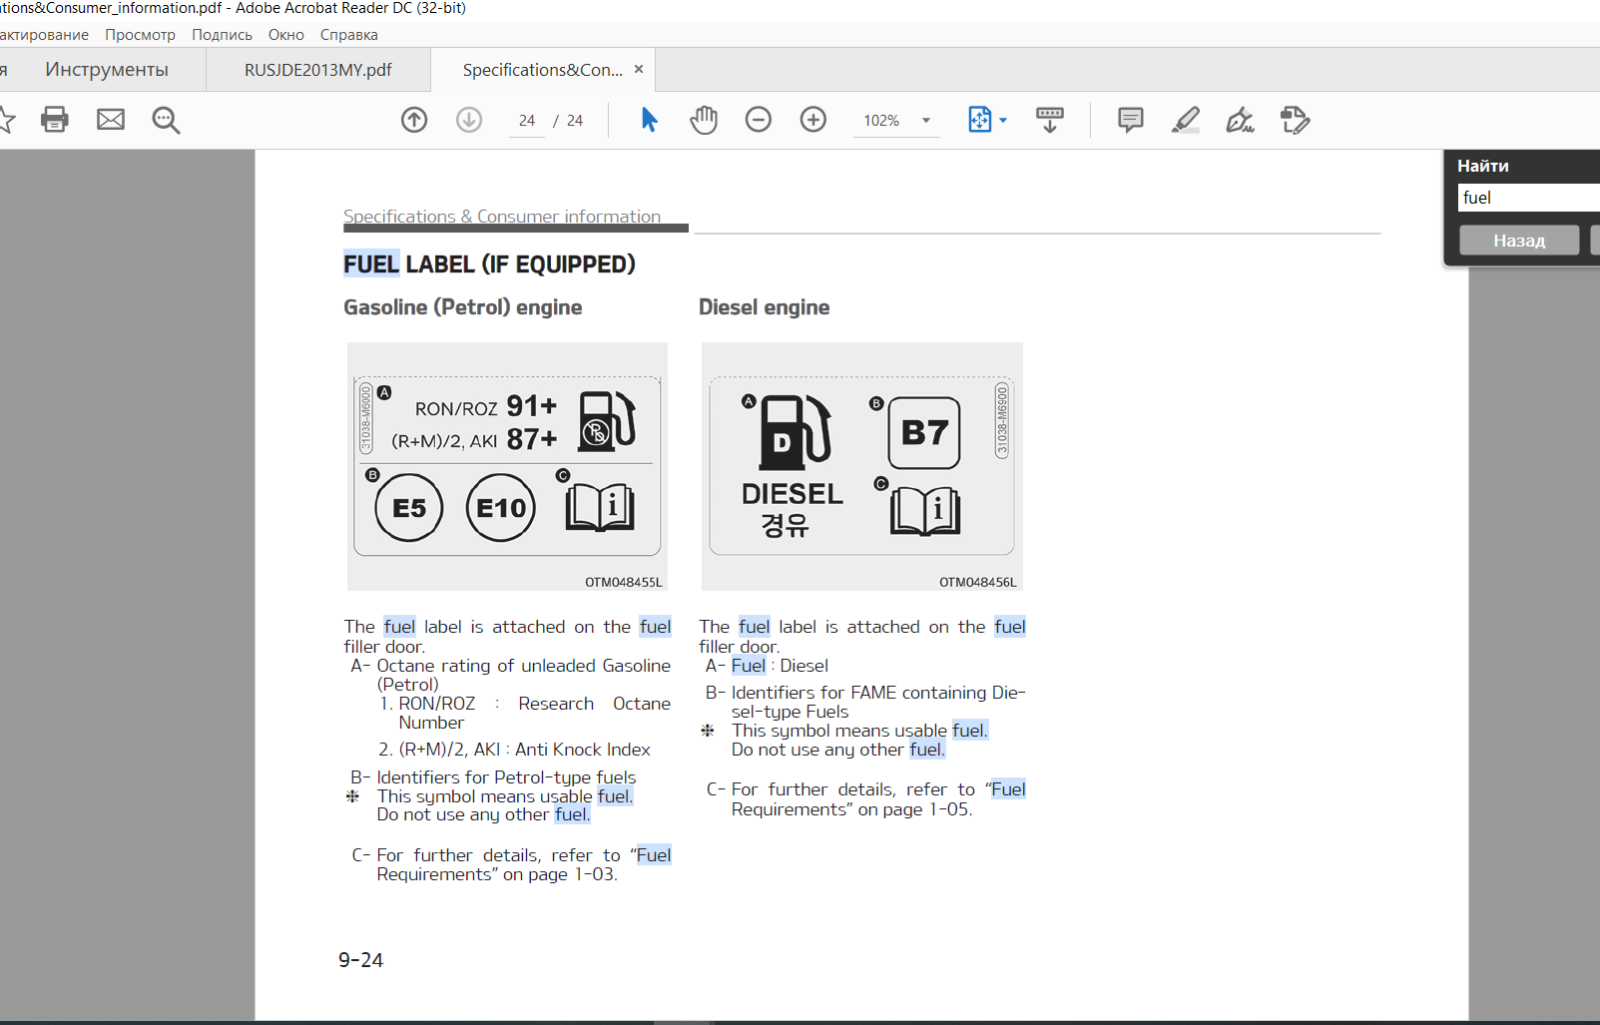
Task: Expand the fit page options arrow
Action: pyautogui.click(x=1003, y=120)
